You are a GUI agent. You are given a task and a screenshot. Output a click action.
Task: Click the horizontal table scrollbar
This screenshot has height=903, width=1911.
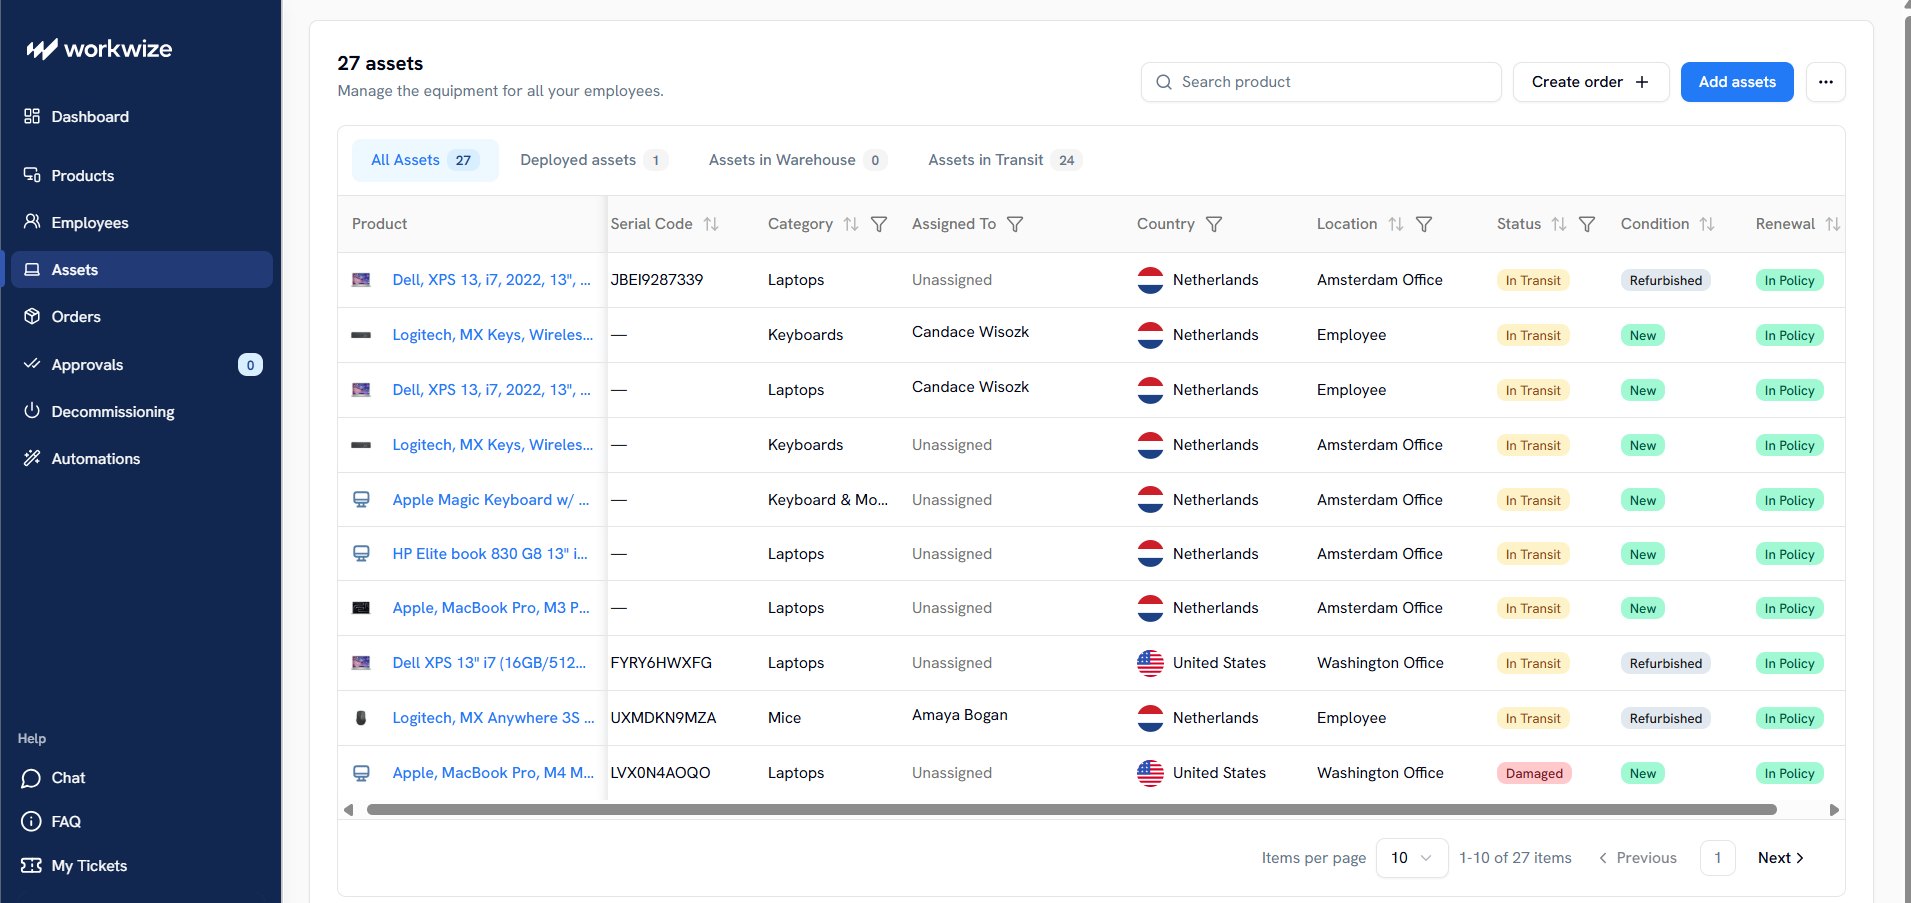click(1071, 810)
